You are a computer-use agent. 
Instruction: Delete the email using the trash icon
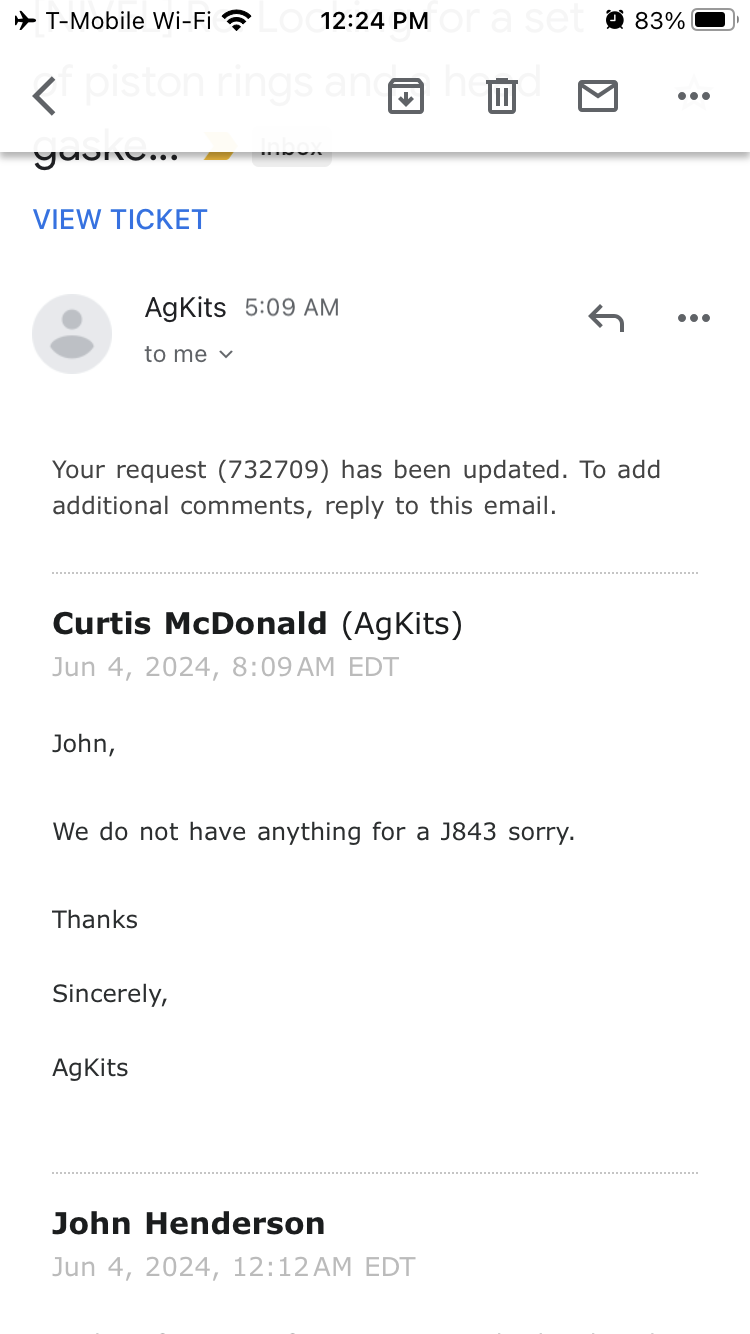click(x=502, y=97)
